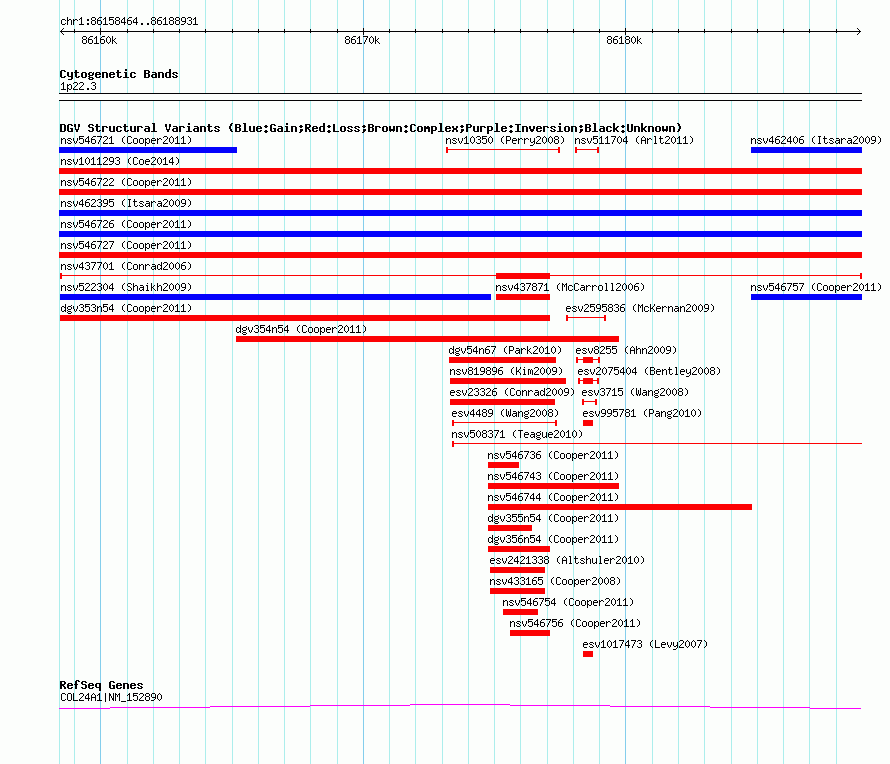Open esv2595836 (McKernan2009) label
The width and height of the screenshot is (890, 764).
click(640, 308)
